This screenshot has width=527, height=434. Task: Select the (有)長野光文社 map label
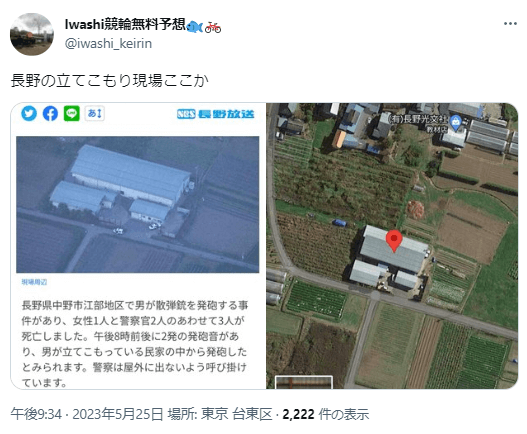click(x=418, y=119)
